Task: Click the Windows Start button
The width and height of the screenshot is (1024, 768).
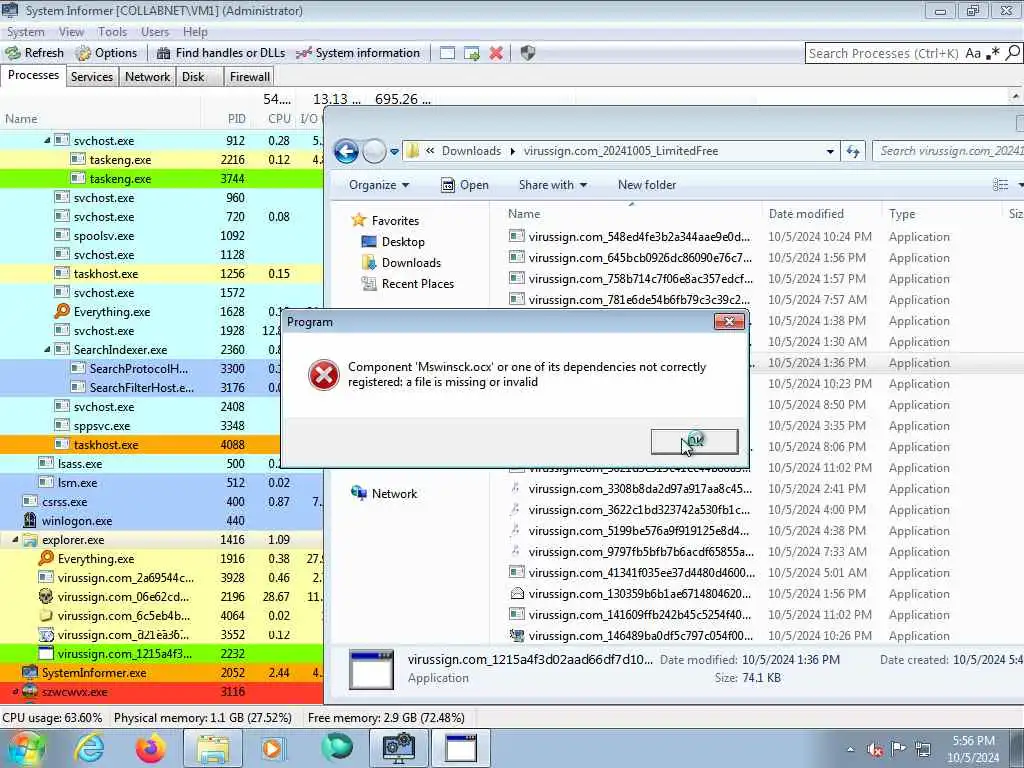Action: [25, 748]
